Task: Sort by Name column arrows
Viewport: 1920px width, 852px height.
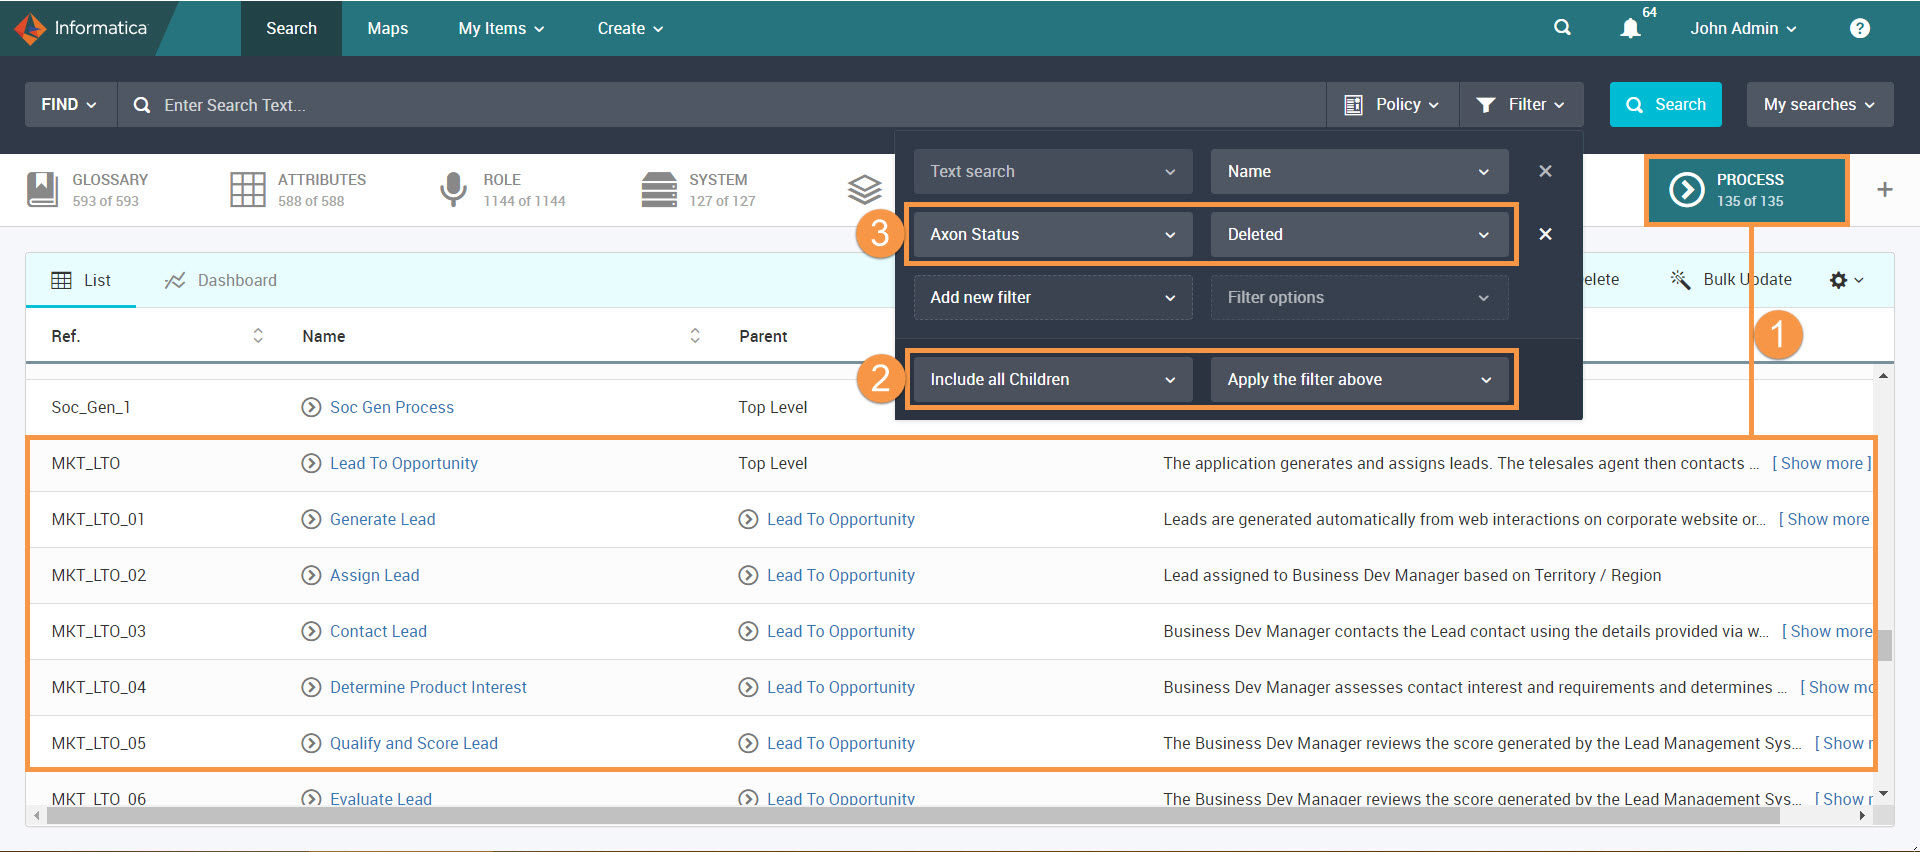Action: pyautogui.click(x=695, y=336)
